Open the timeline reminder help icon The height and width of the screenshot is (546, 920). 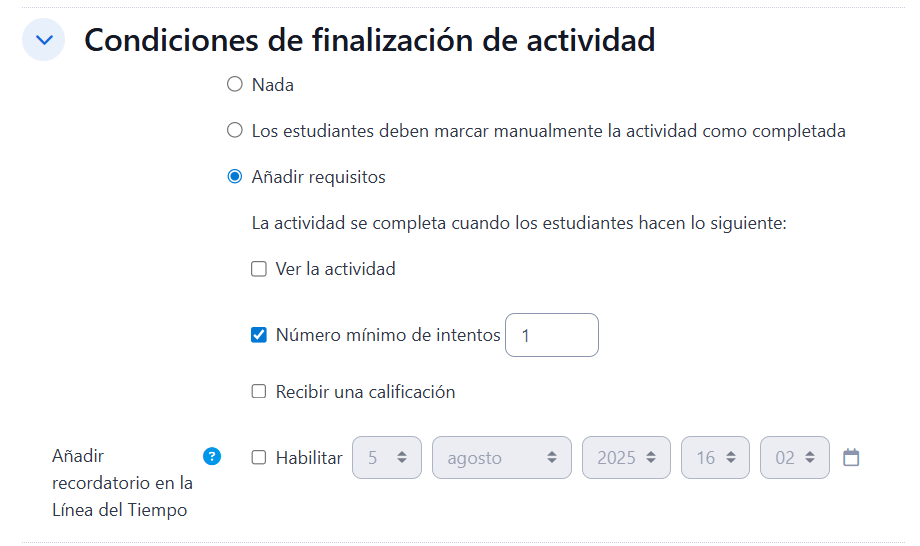click(212, 457)
